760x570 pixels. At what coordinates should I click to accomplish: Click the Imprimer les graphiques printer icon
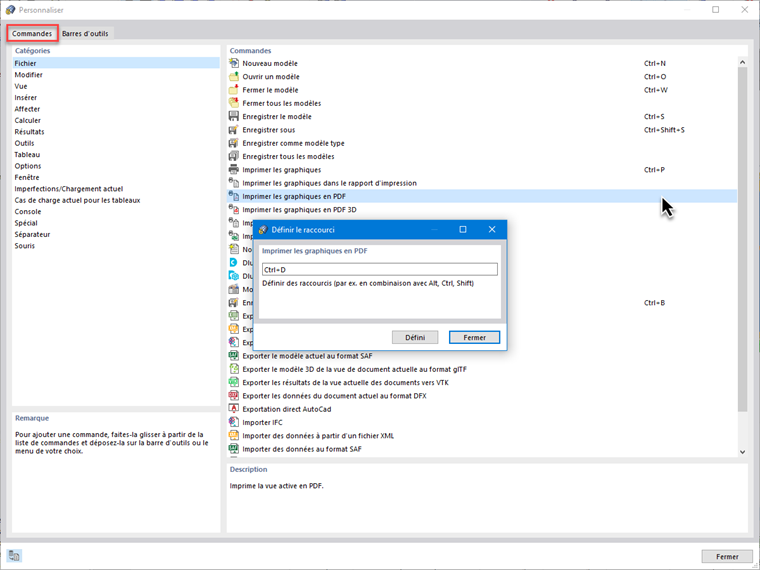coord(234,170)
